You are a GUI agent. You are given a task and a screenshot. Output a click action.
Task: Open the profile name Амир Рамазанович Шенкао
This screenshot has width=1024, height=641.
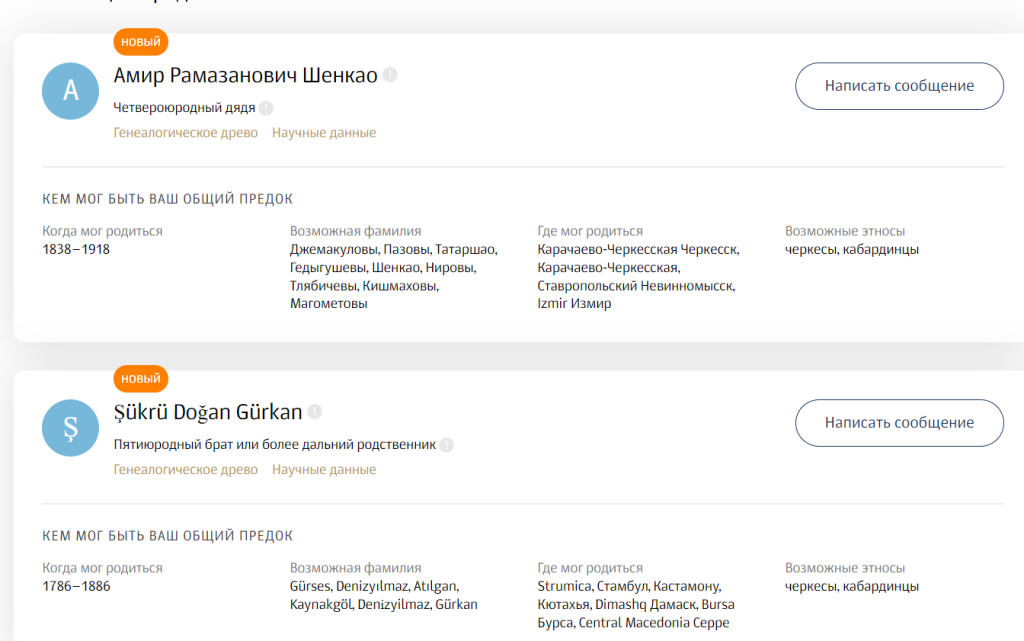click(245, 76)
